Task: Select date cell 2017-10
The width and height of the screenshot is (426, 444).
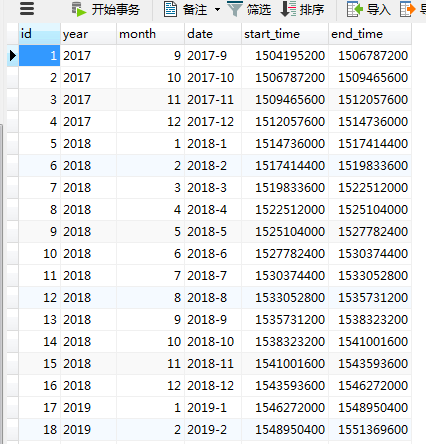Action: (213, 78)
